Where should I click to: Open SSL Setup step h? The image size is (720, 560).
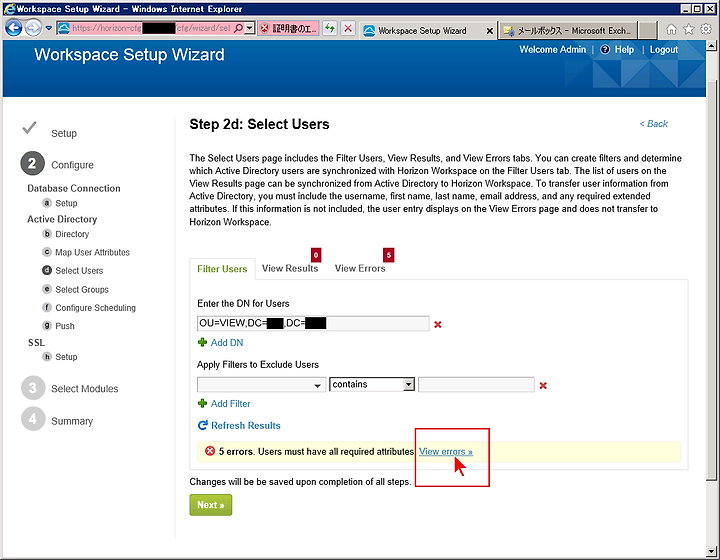[x=60, y=357]
